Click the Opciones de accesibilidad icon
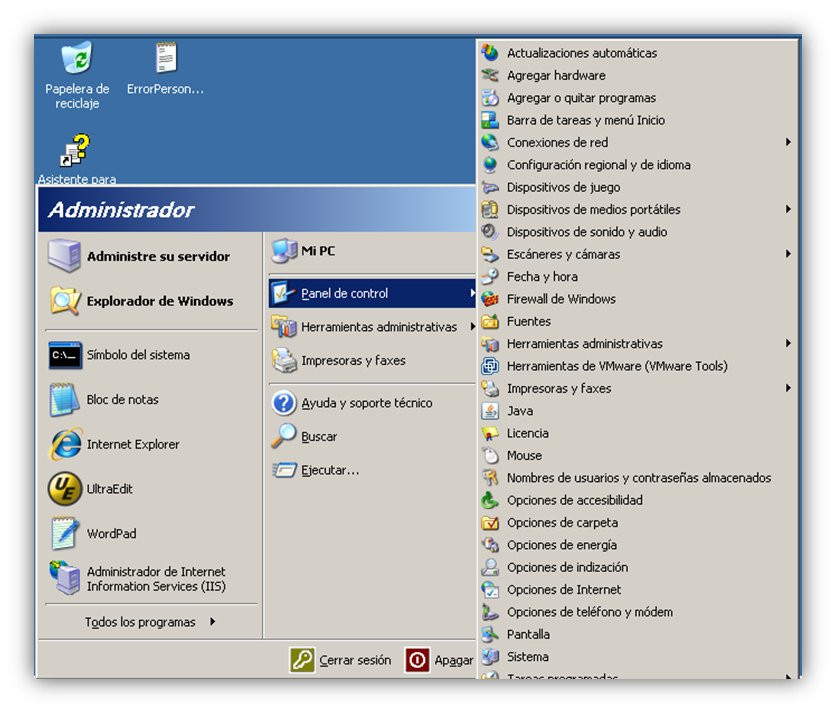836x713 pixels. point(490,500)
